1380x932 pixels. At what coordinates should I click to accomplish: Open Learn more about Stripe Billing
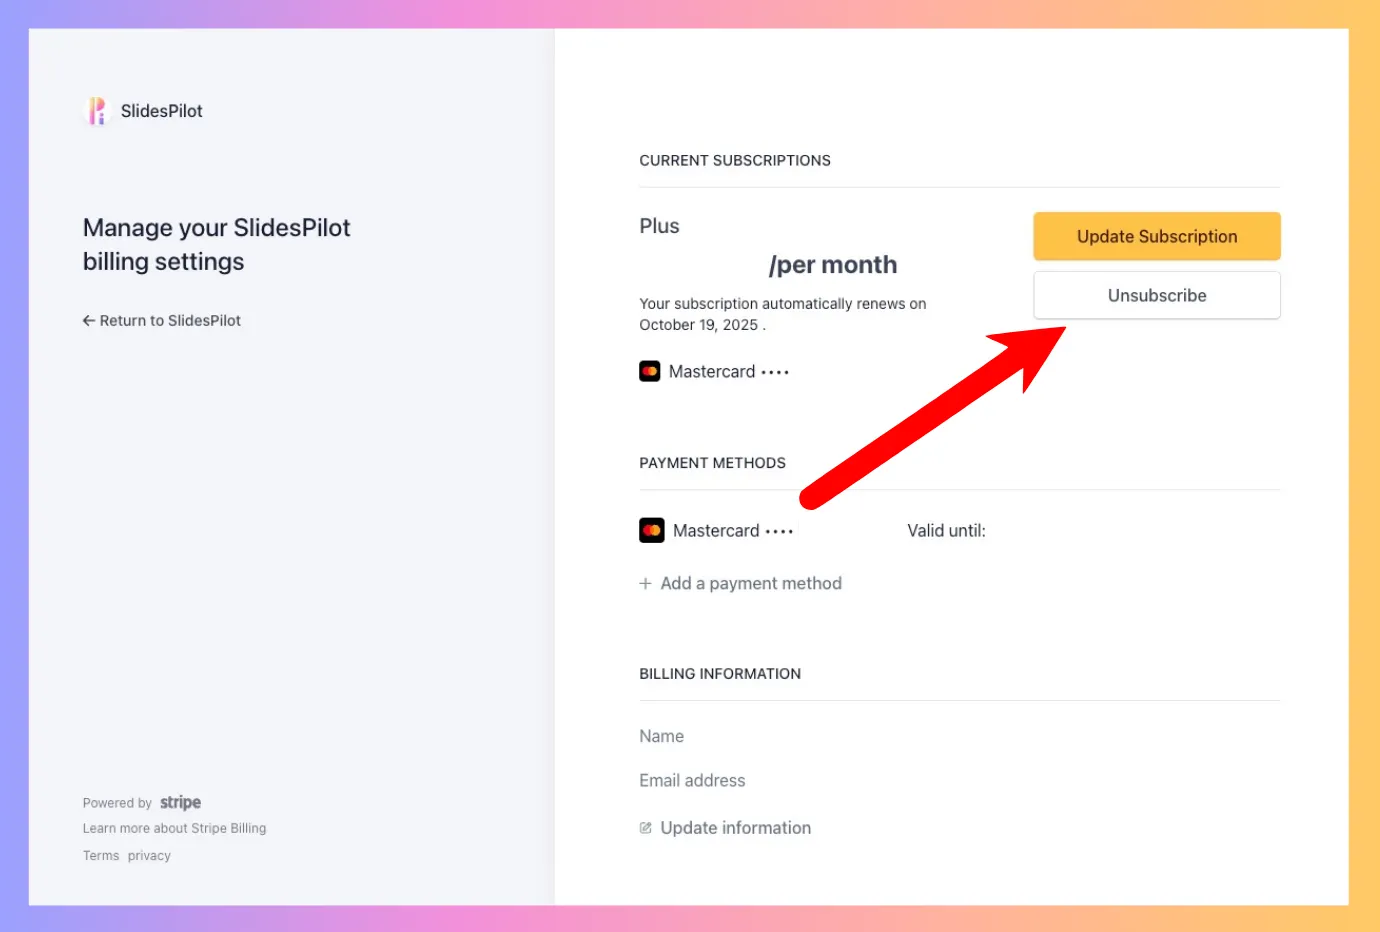tap(175, 829)
